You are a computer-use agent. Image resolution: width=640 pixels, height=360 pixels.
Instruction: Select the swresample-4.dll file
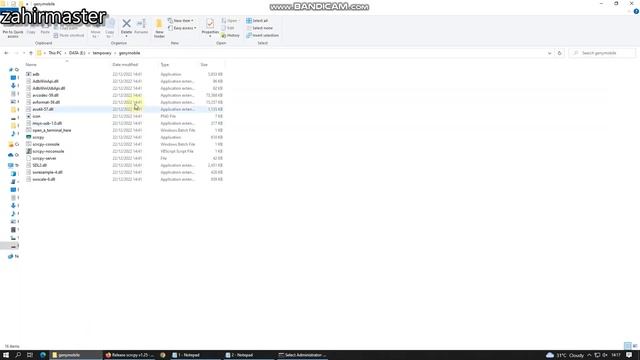tap(47, 172)
